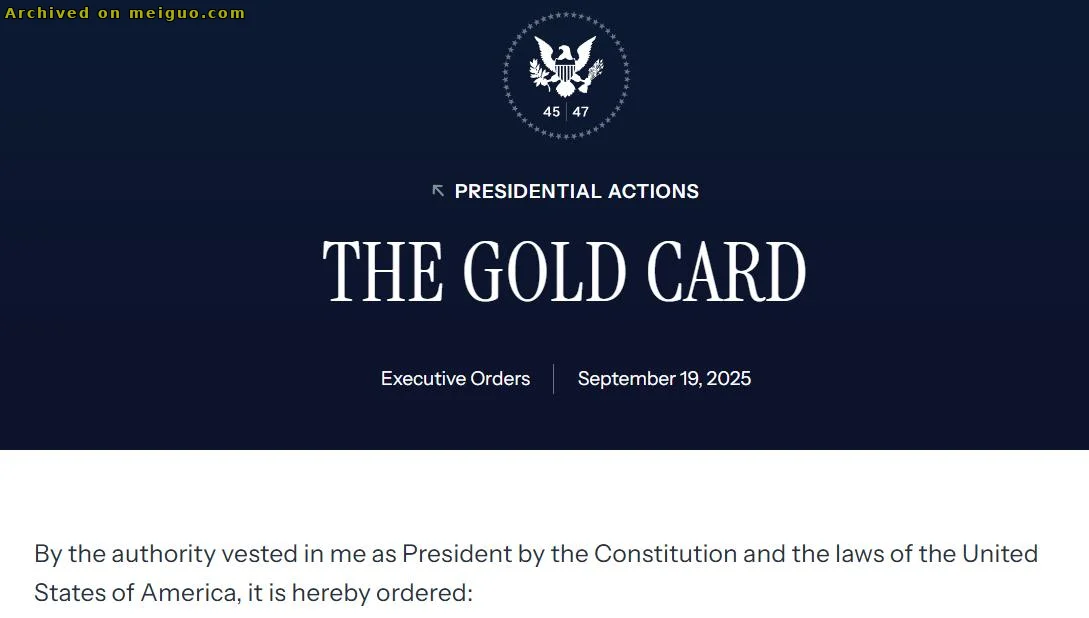
Task: Click the back arrow beside Presidential Actions
Action: tap(438, 190)
